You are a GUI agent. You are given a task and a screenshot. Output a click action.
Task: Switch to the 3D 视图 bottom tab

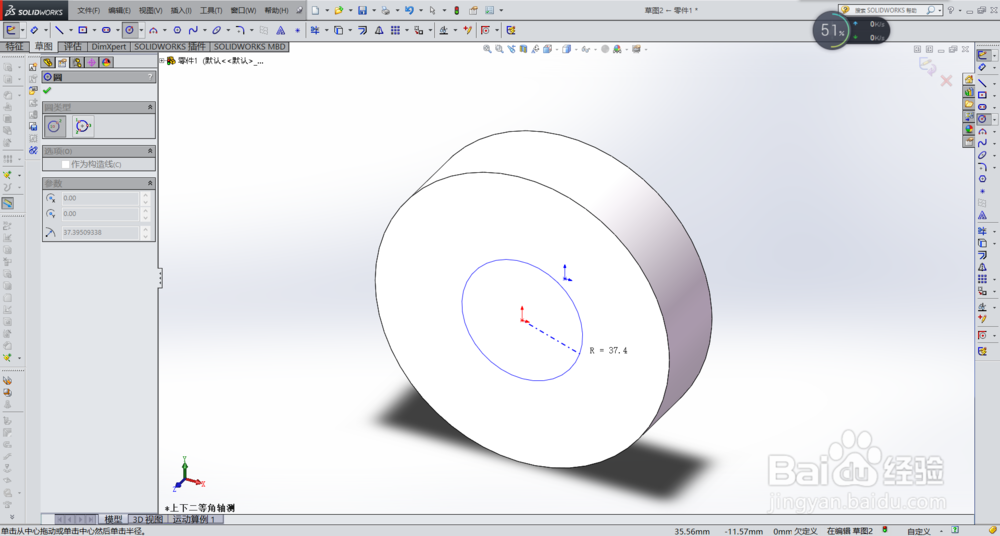(x=147, y=519)
